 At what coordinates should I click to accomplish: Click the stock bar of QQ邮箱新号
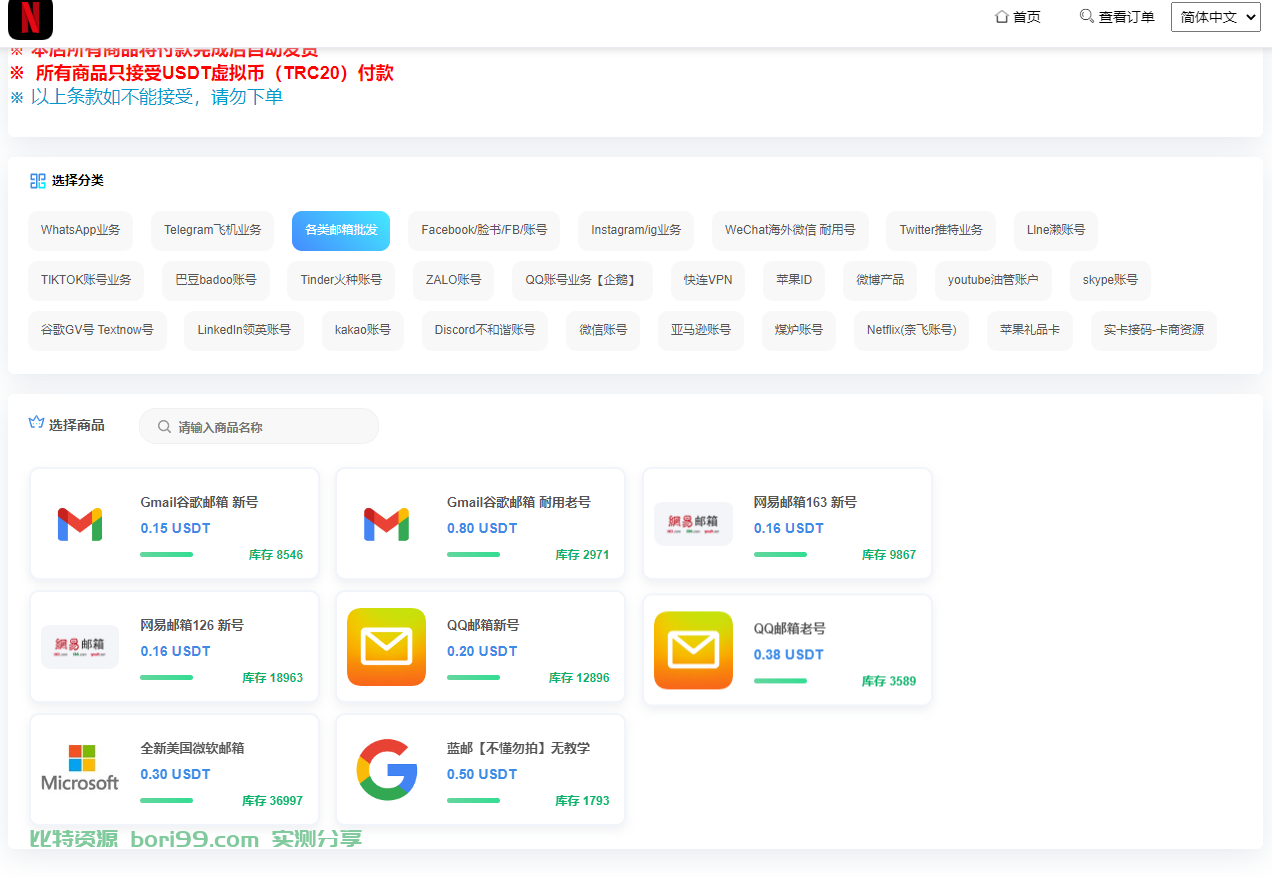tap(473, 678)
